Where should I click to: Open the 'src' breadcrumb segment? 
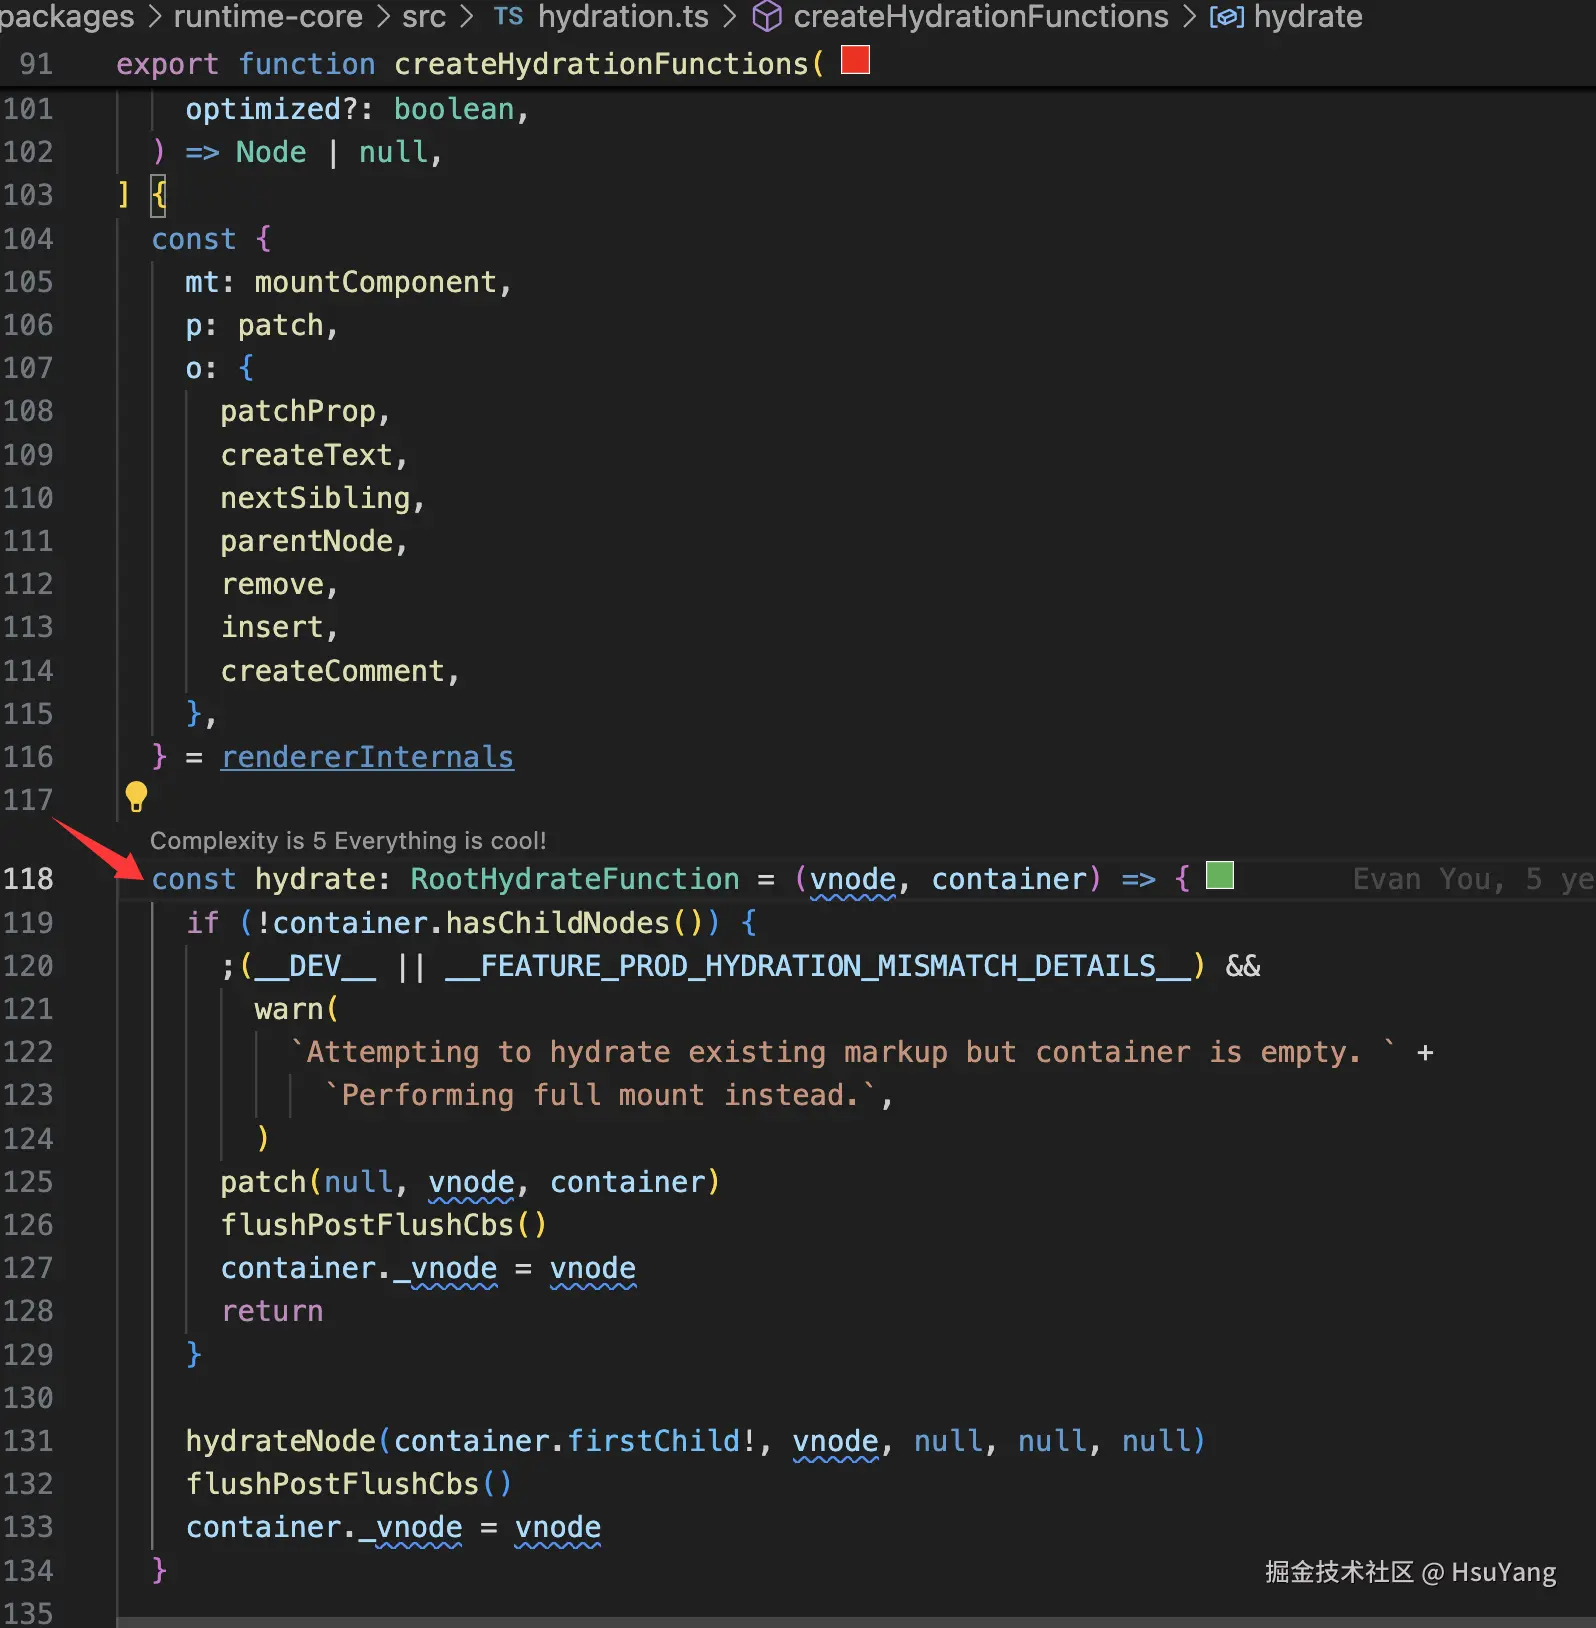(x=424, y=17)
